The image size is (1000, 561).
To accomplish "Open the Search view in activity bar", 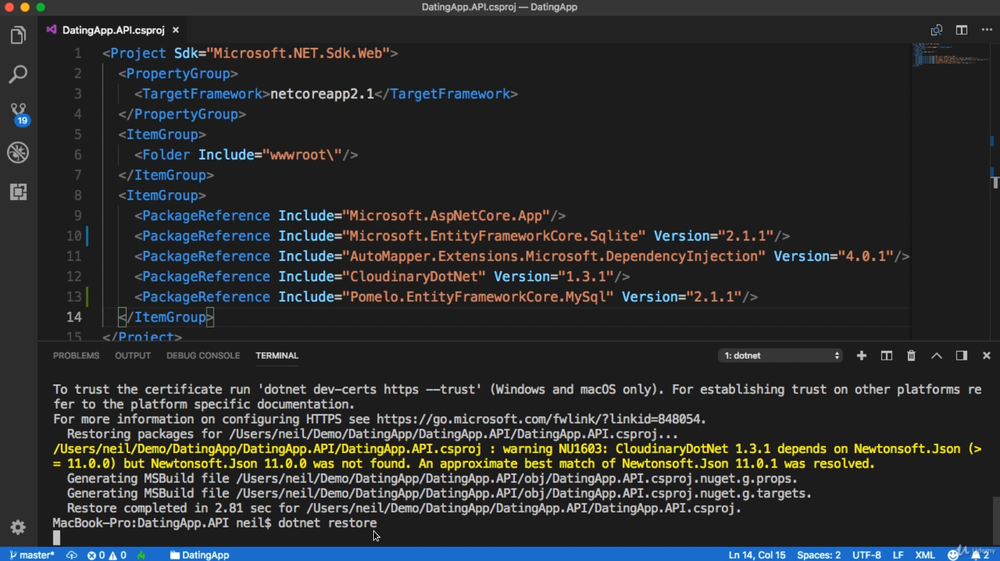I will click(18, 75).
